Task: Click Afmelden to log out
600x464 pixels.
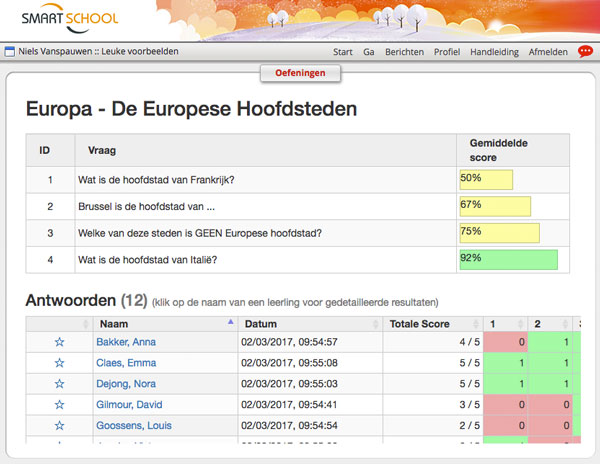Action: [548, 52]
